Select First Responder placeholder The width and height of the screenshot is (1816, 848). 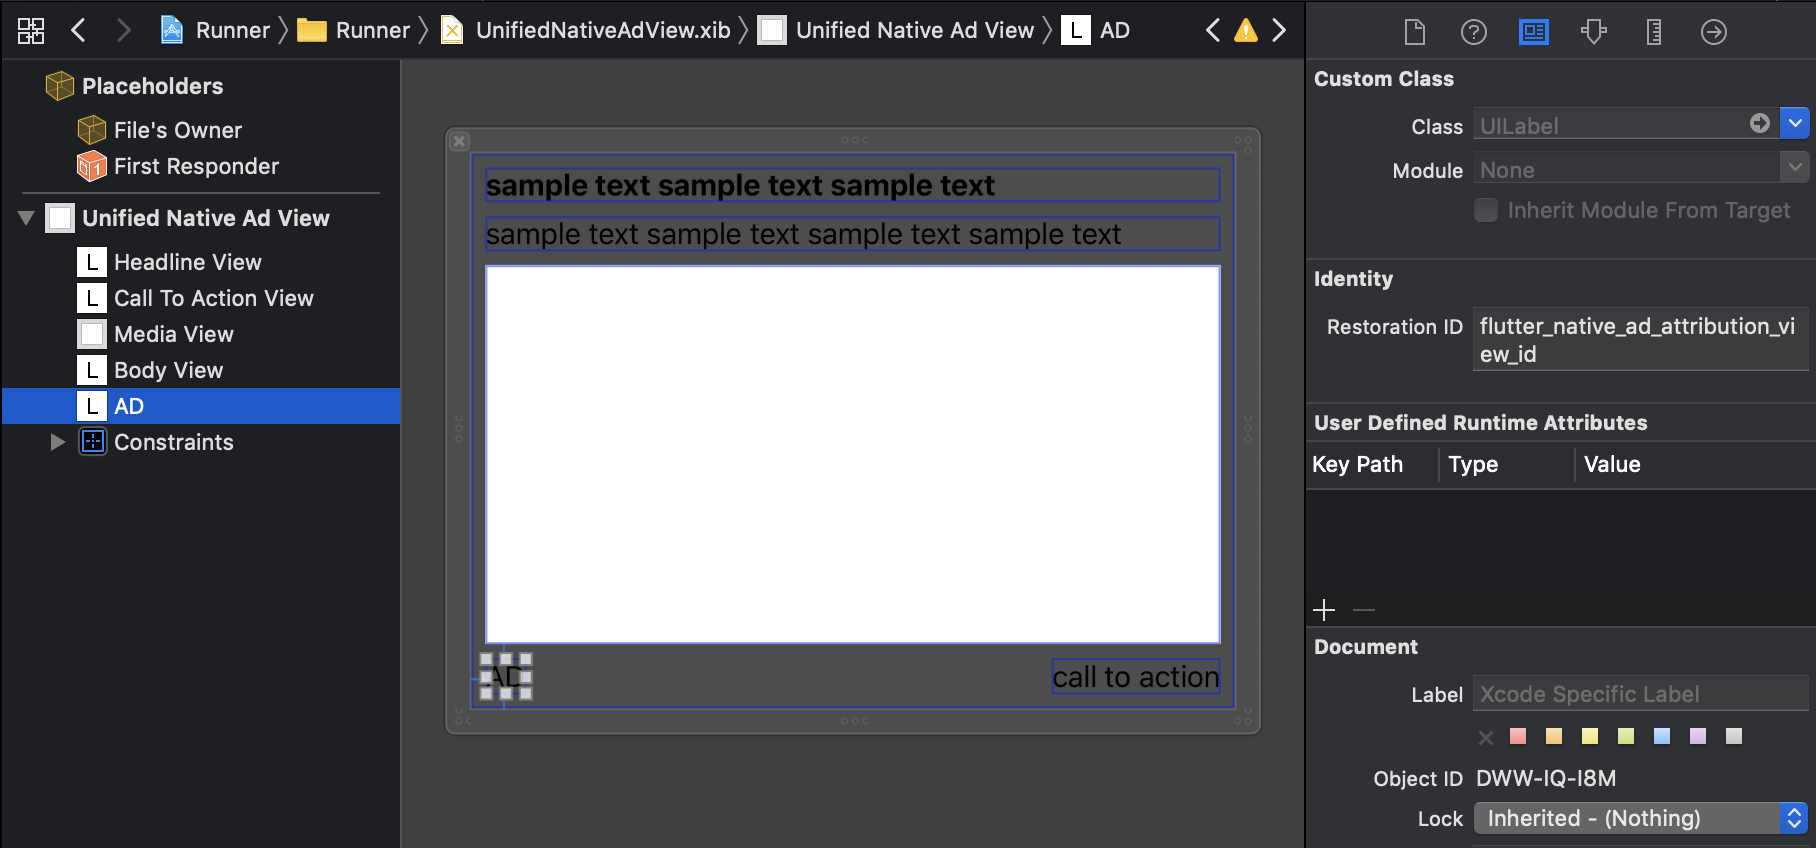[178, 166]
